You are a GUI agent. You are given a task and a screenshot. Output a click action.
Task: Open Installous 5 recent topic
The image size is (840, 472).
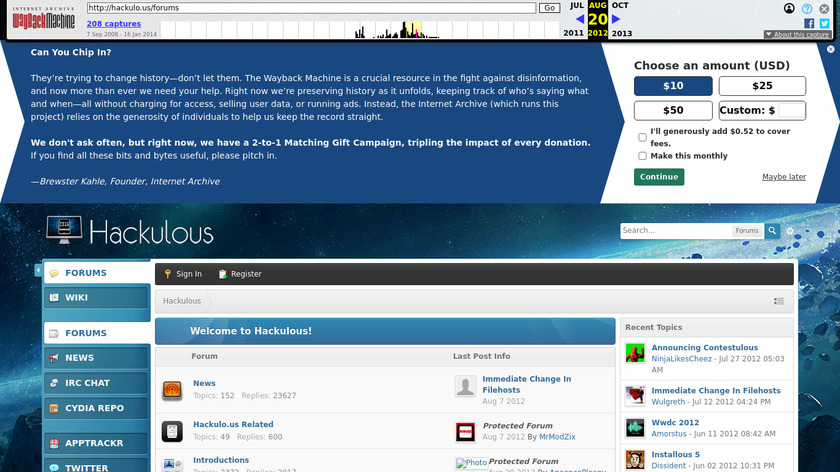pyautogui.click(x=675, y=455)
